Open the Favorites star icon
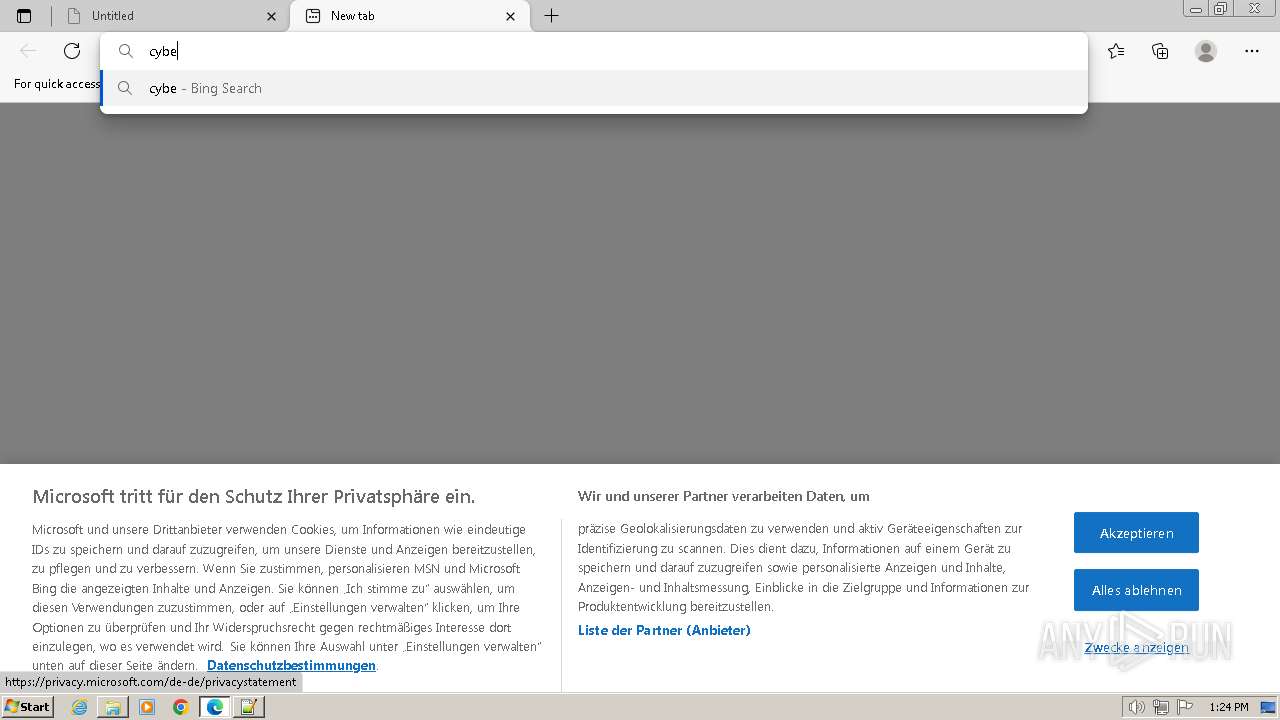Screen dimensions: 1280x720 (1116, 51)
